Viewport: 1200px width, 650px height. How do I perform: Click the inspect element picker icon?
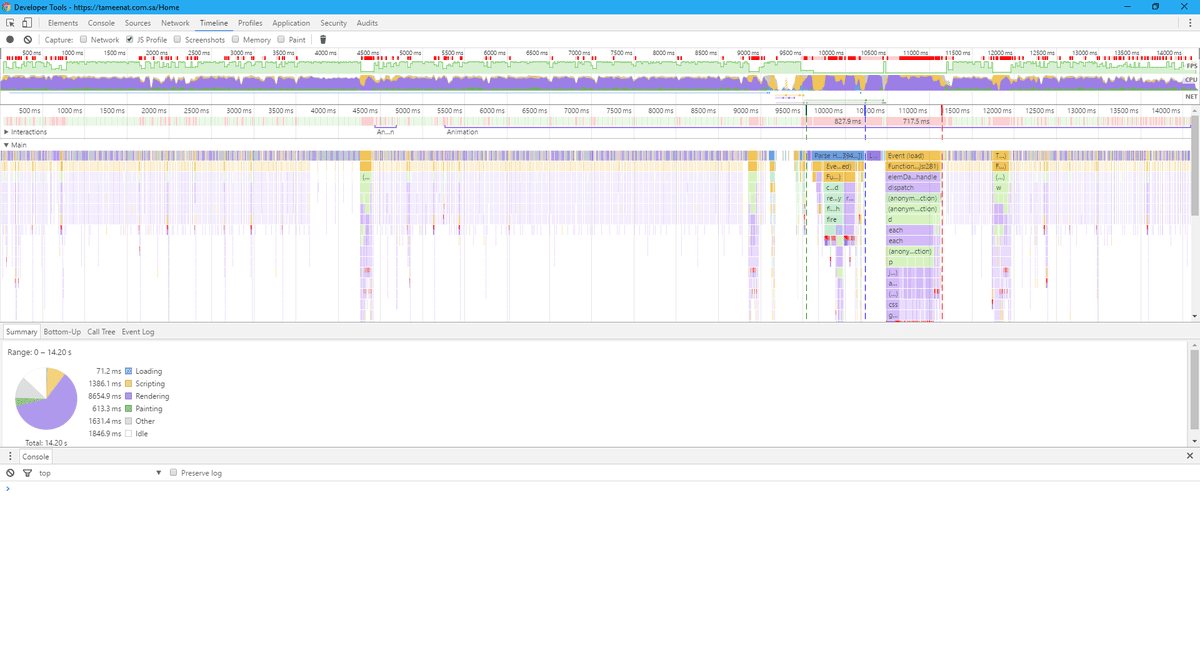[10, 22]
